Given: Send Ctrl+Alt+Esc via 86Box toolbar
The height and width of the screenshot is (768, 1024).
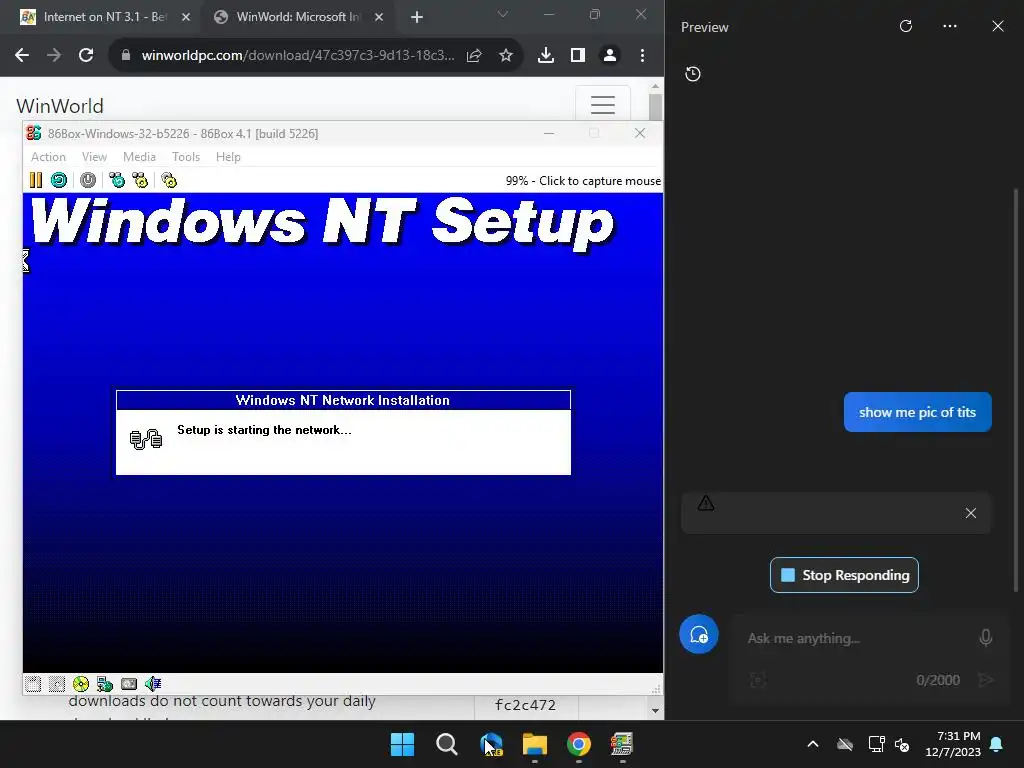Looking at the screenshot, I should [140, 180].
